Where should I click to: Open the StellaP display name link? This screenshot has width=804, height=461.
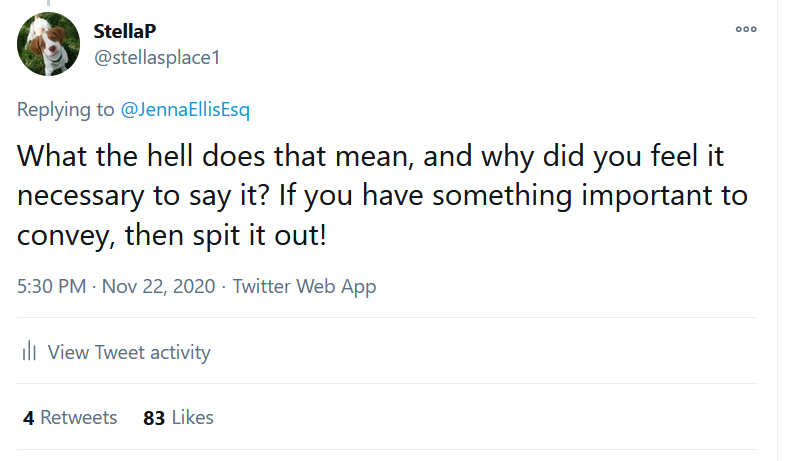(x=125, y=32)
